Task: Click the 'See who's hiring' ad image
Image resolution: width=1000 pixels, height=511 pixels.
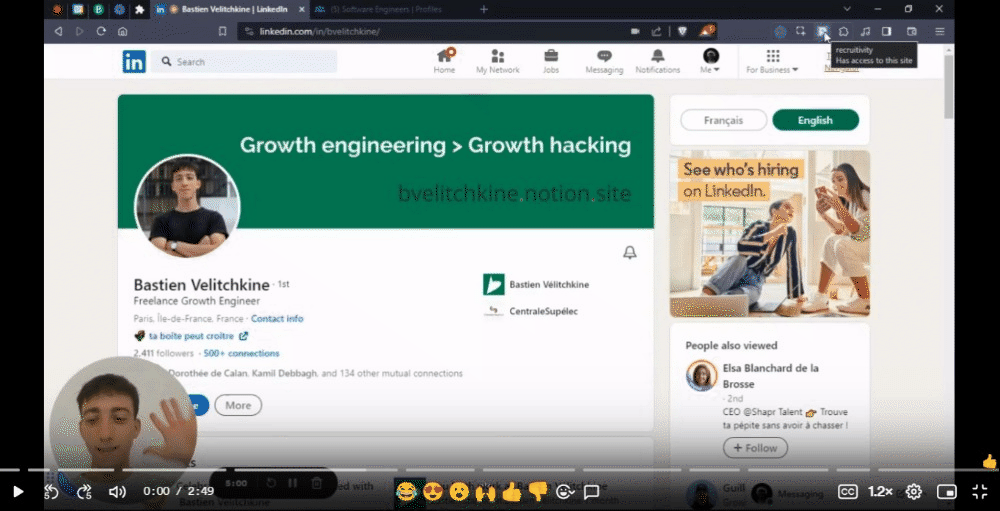Action: (770, 233)
